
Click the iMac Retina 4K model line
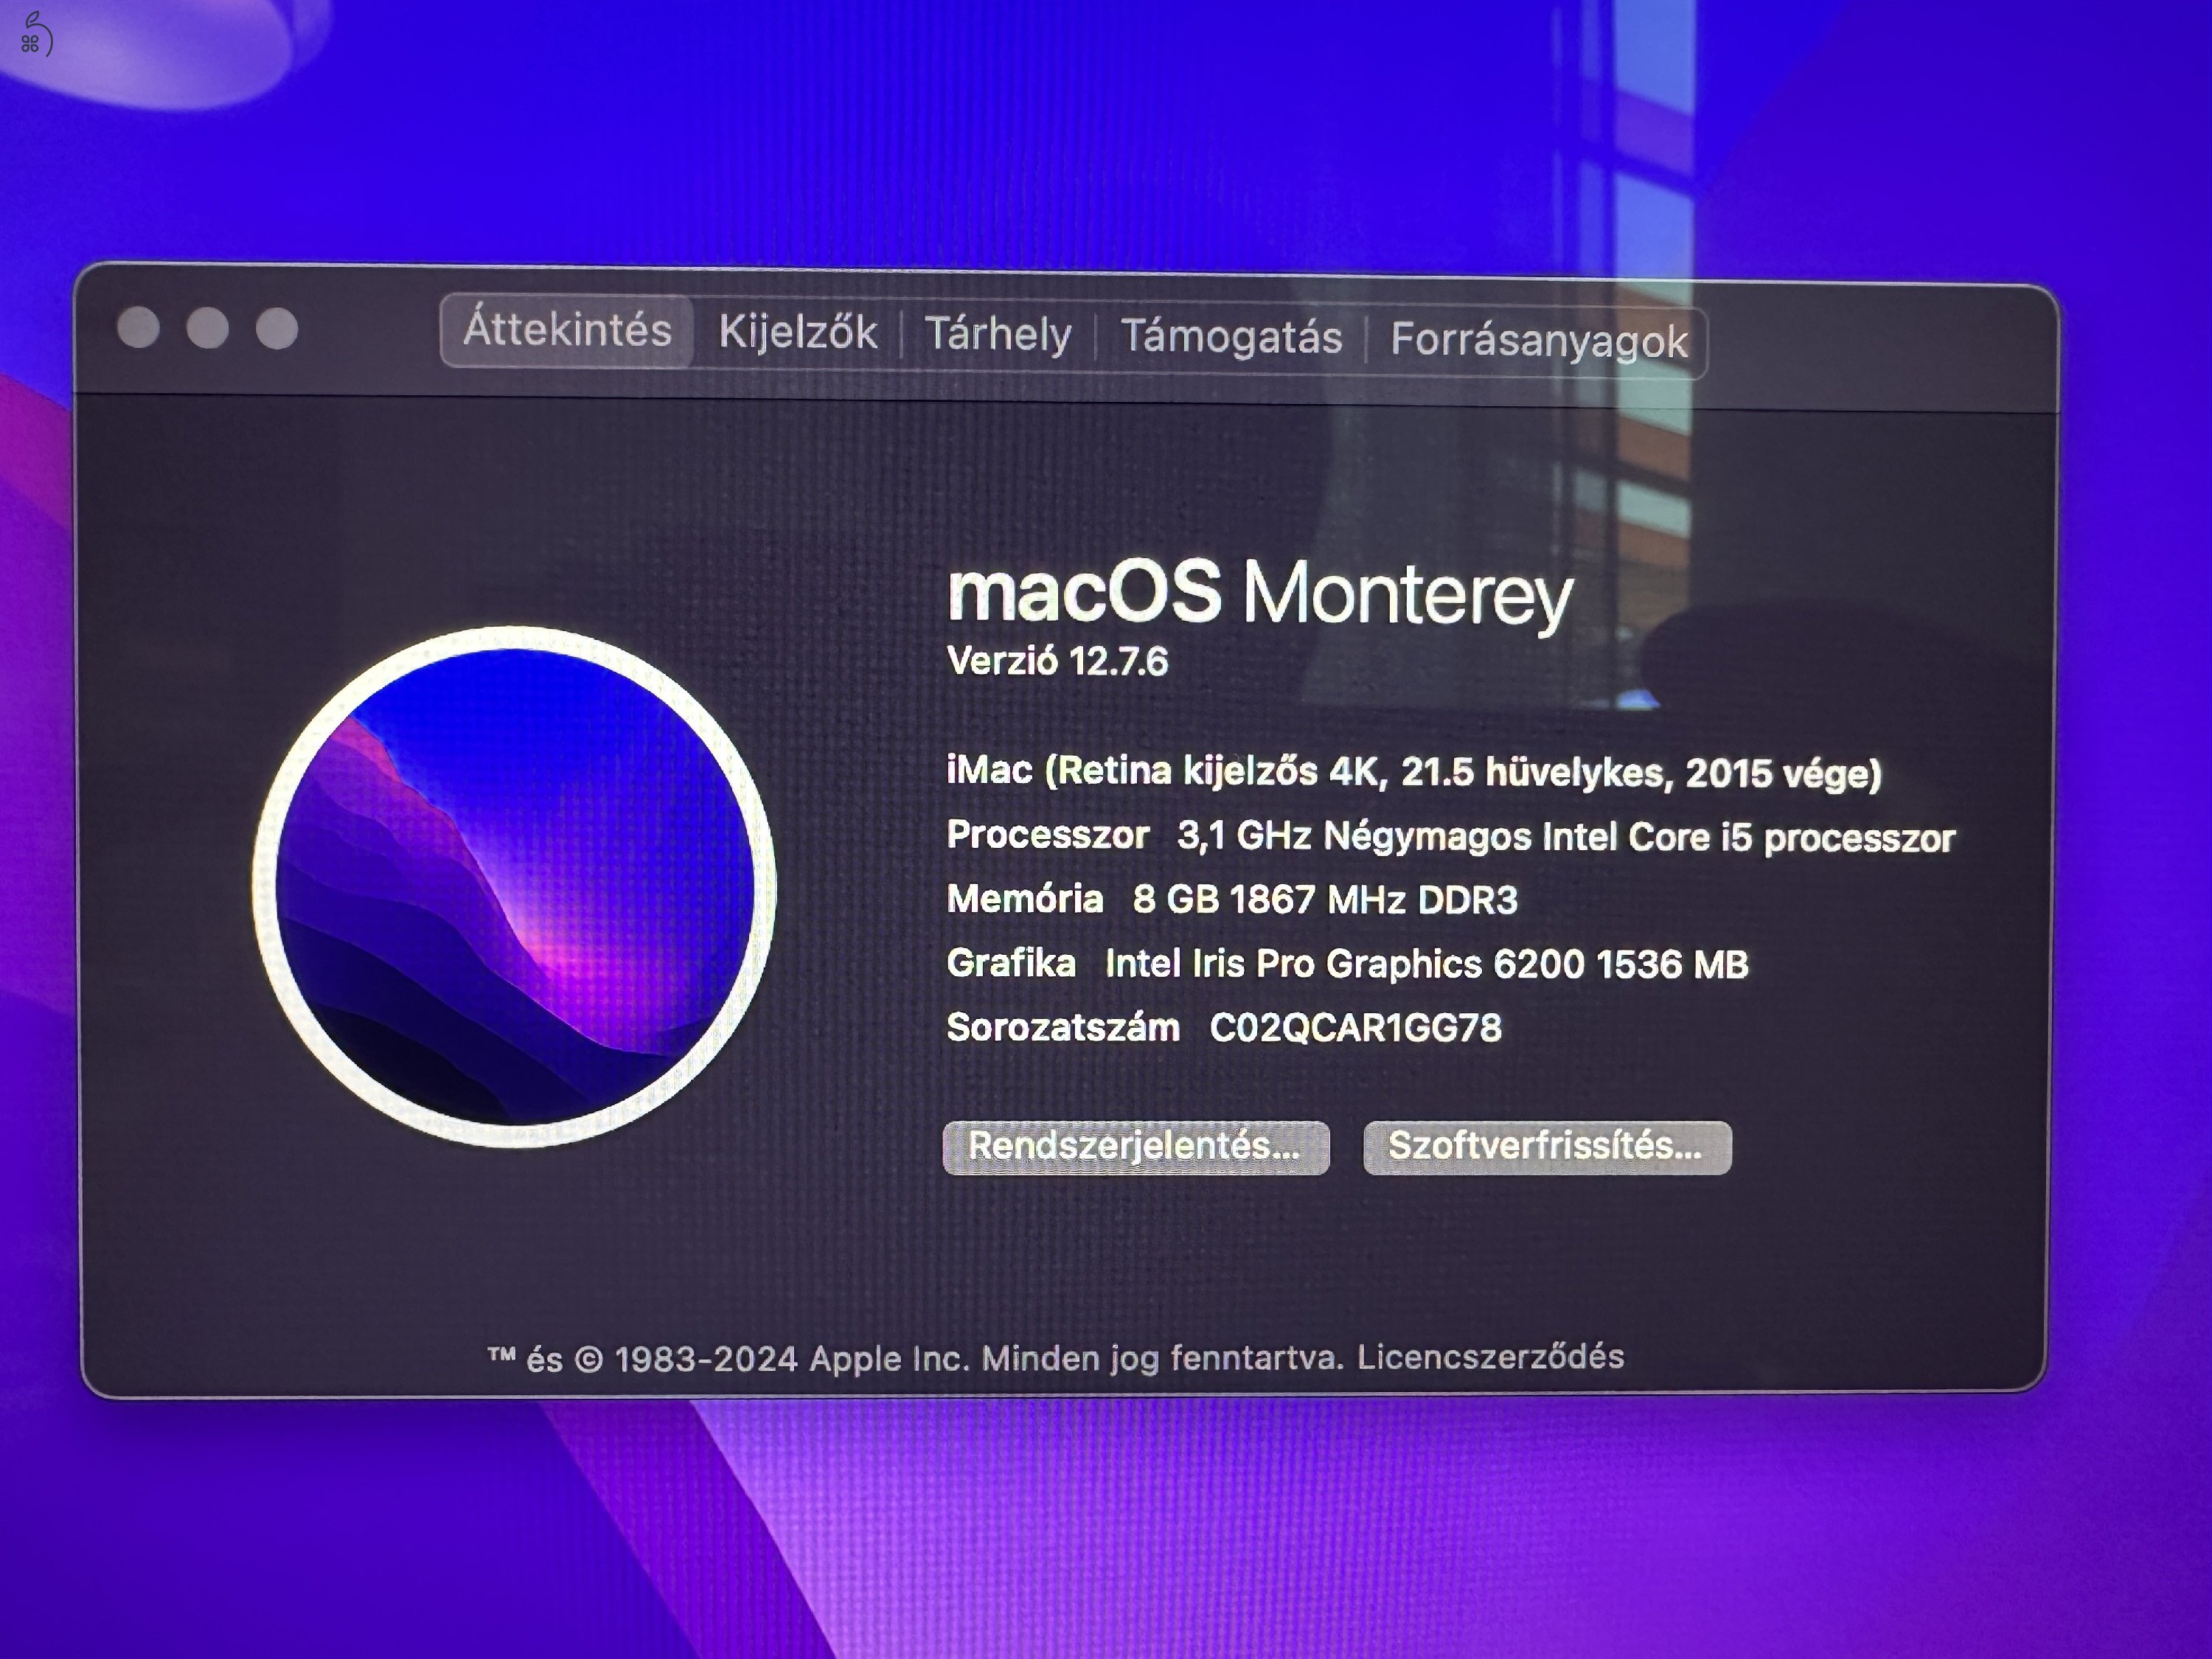click(1413, 772)
